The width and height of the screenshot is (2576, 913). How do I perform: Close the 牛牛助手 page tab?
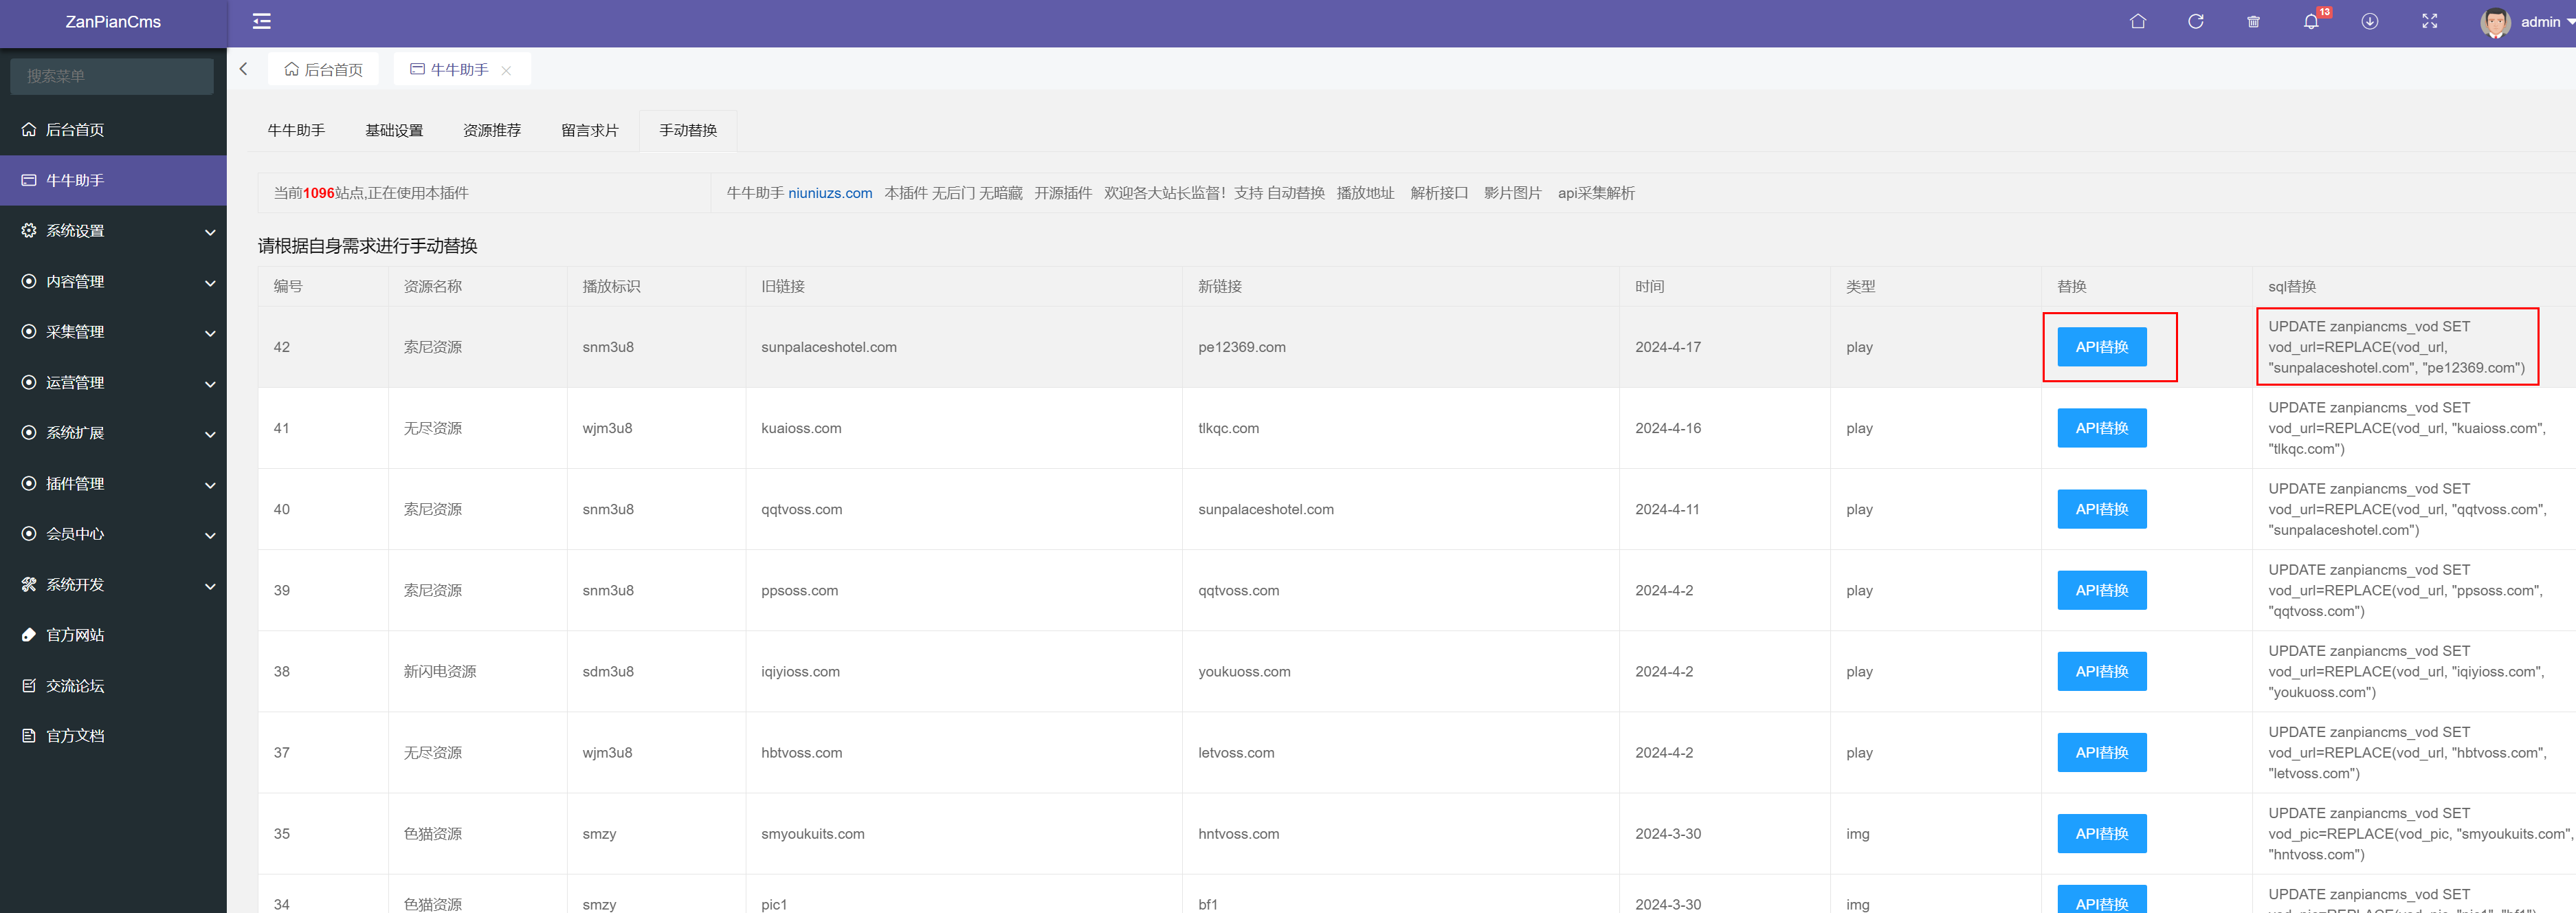click(506, 70)
